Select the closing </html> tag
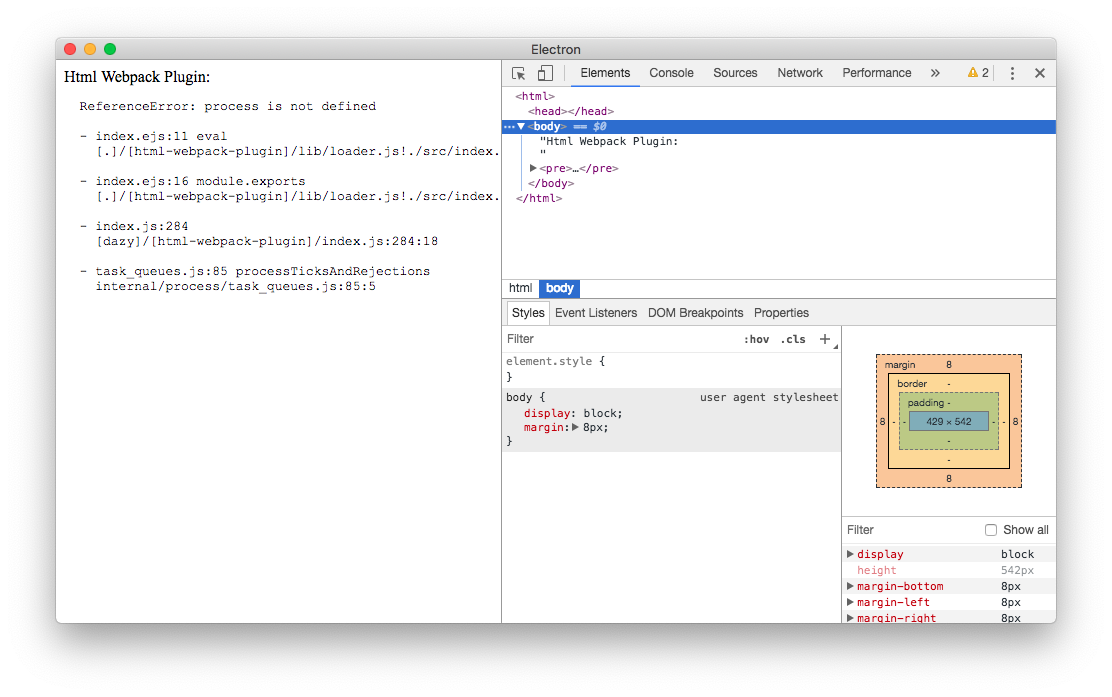The height and width of the screenshot is (697, 1112). click(x=539, y=199)
